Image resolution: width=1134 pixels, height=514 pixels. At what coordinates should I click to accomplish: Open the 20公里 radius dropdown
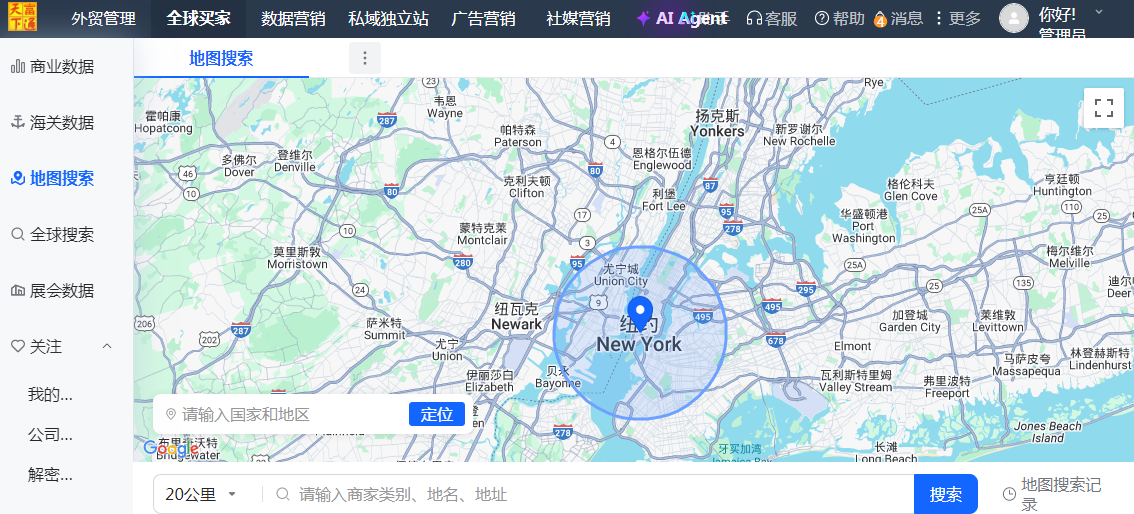(x=201, y=494)
